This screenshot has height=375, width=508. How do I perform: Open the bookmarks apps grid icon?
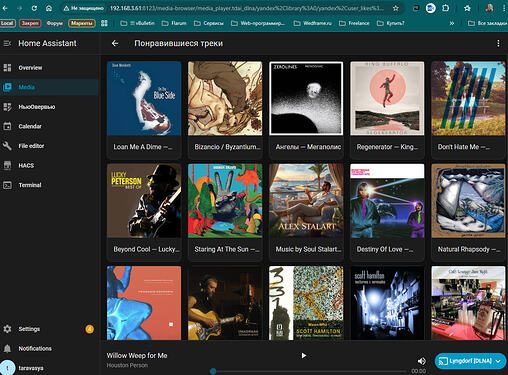point(104,23)
